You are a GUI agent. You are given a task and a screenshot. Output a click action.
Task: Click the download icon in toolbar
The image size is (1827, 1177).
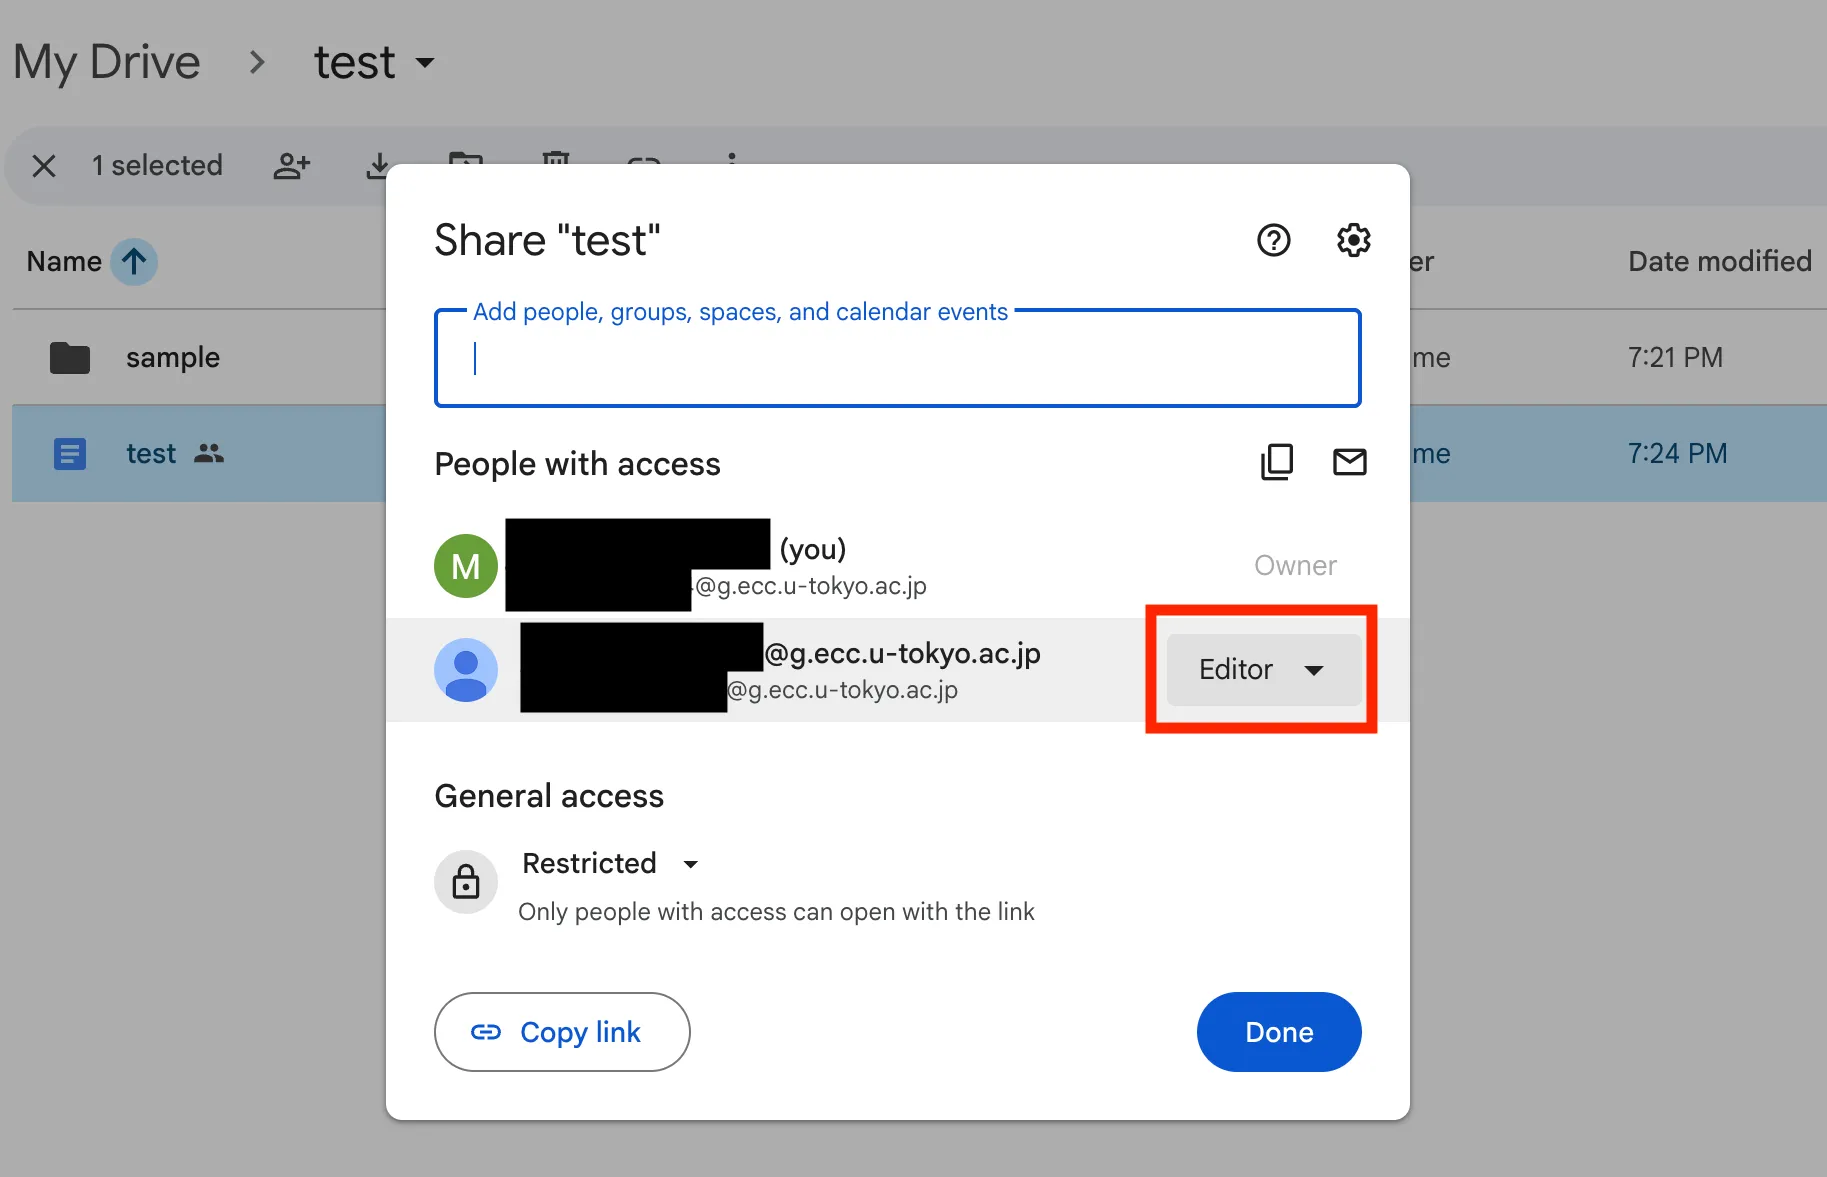pyautogui.click(x=378, y=166)
